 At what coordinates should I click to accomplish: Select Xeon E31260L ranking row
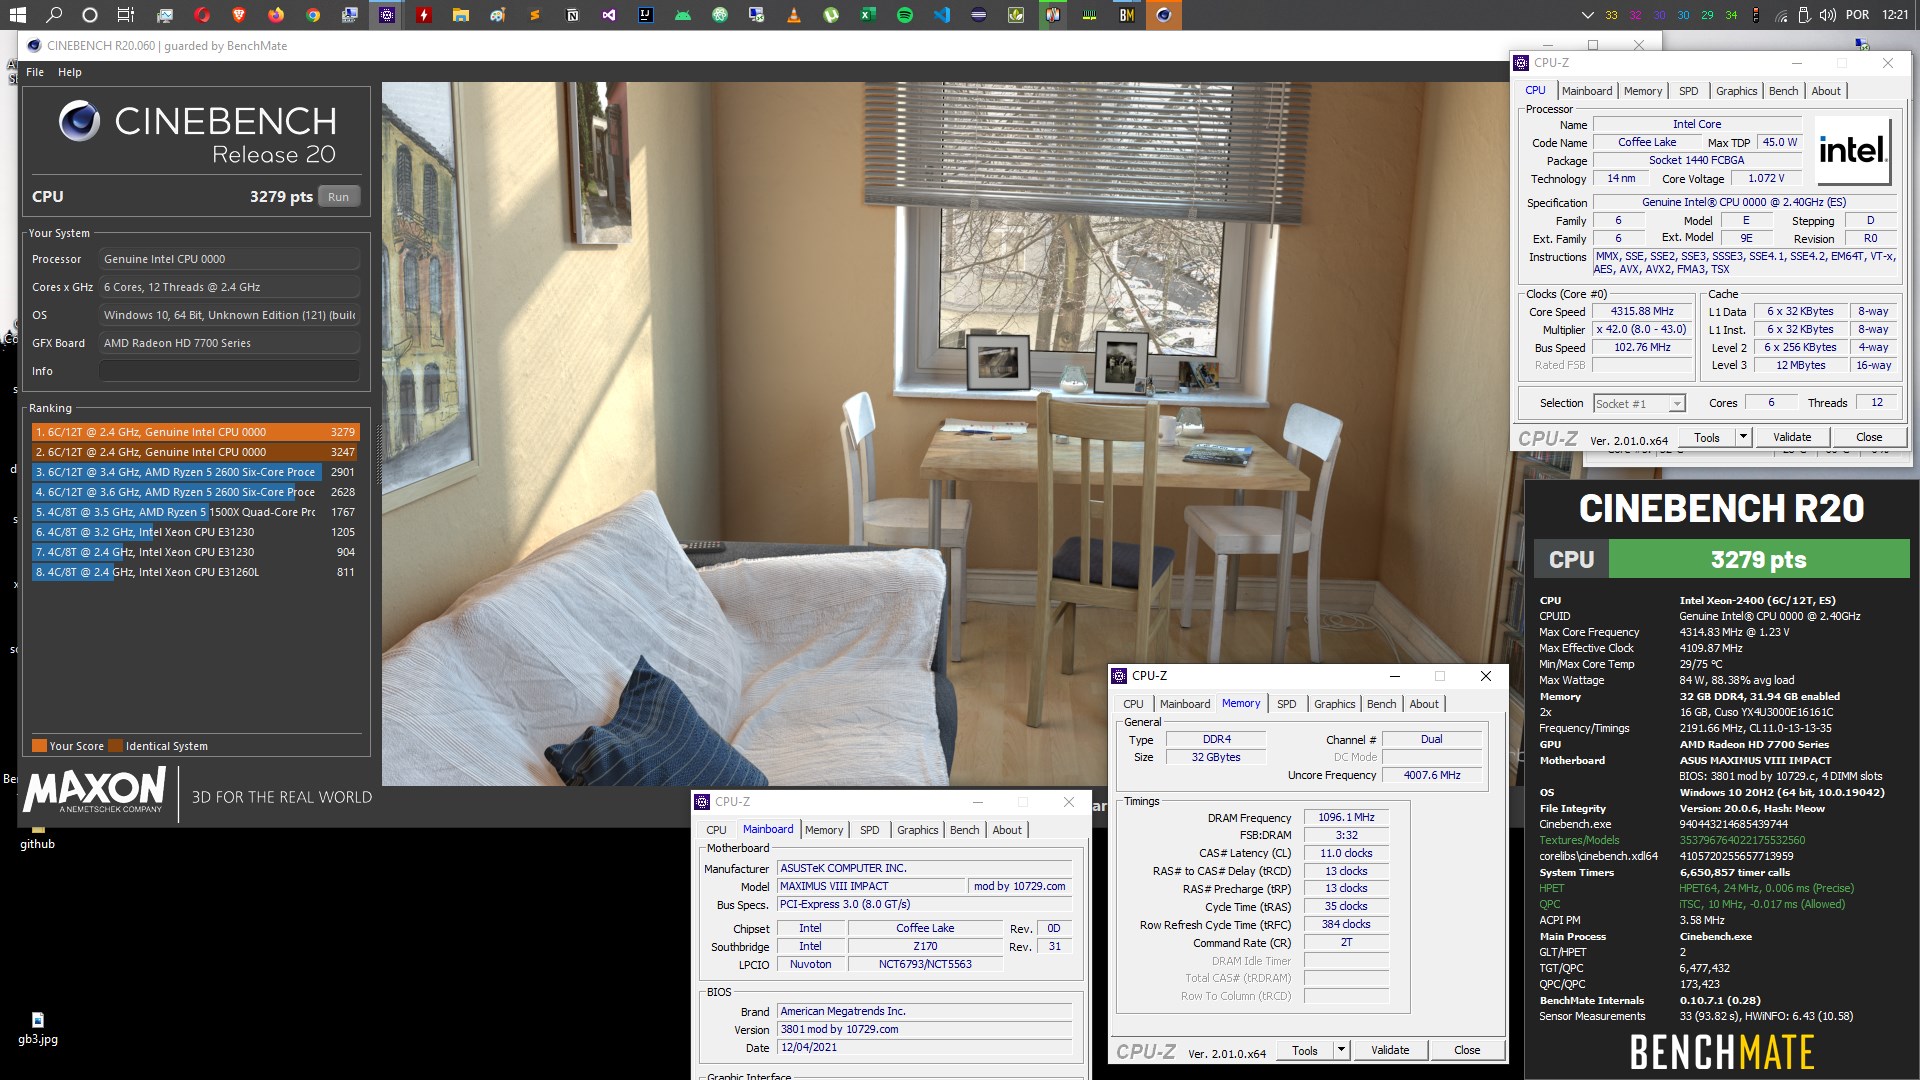point(195,572)
